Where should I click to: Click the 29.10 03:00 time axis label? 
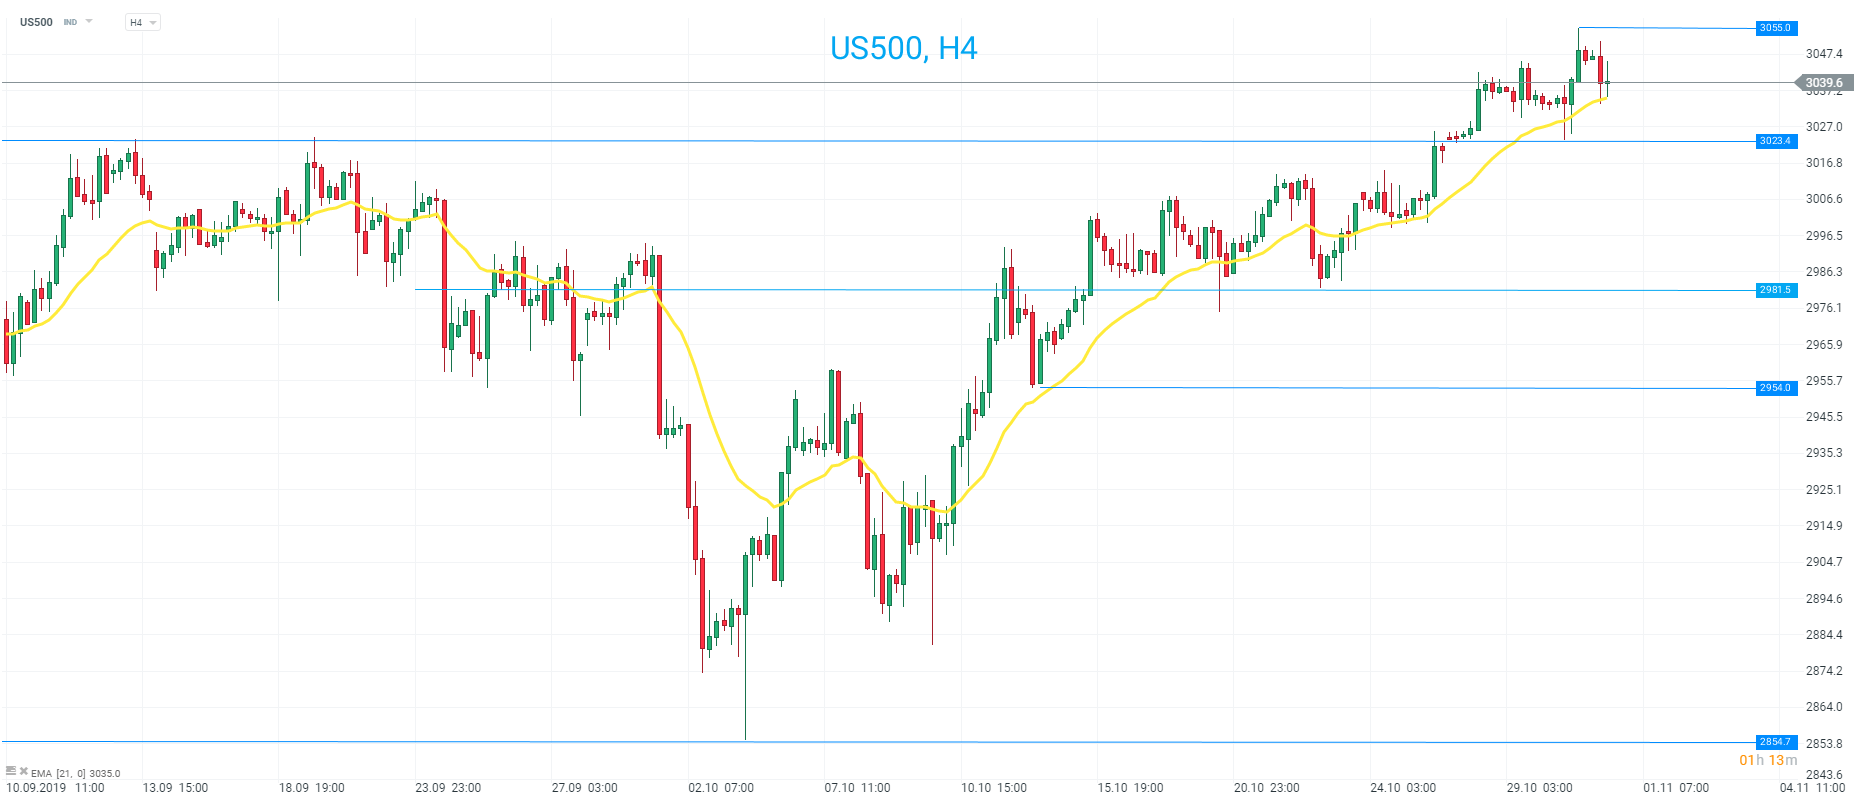click(x=1540, y=788)
